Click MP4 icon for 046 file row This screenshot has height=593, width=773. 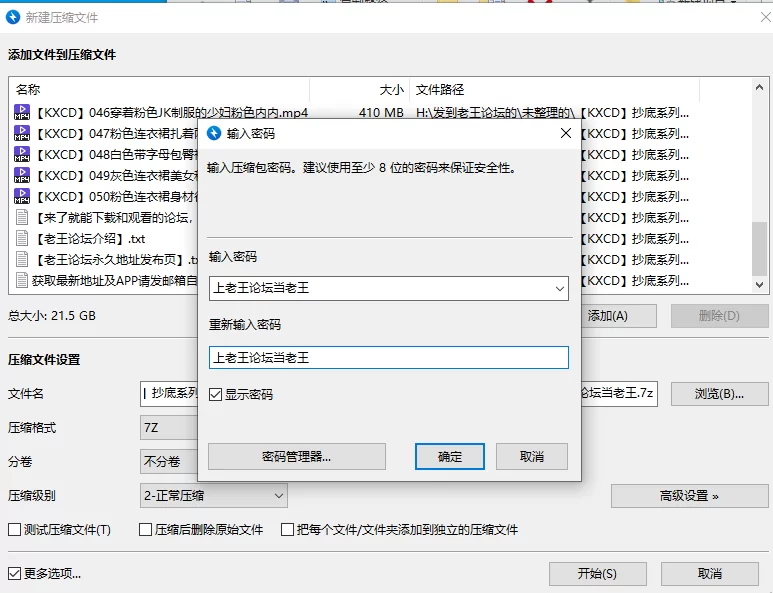tap(22, 112)
